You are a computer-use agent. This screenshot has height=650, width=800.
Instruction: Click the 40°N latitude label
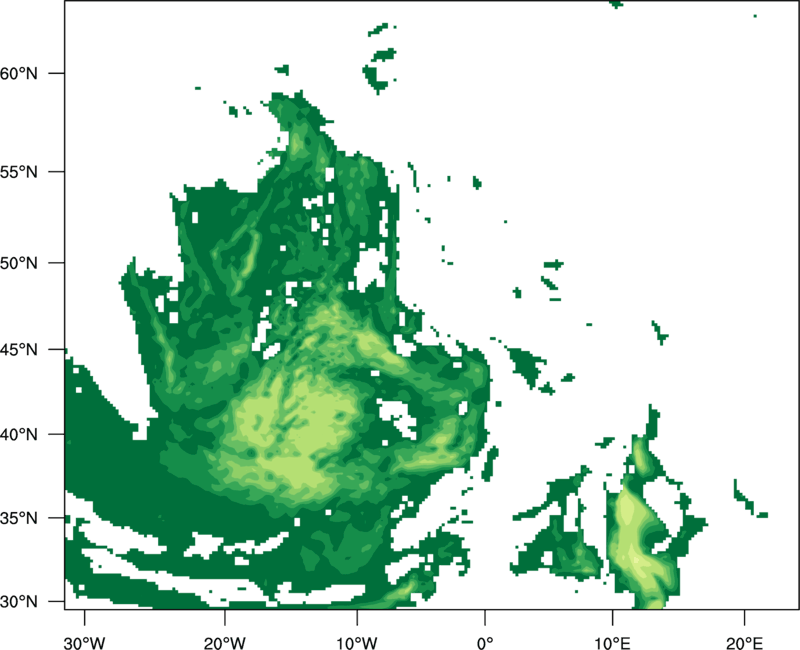18,434
